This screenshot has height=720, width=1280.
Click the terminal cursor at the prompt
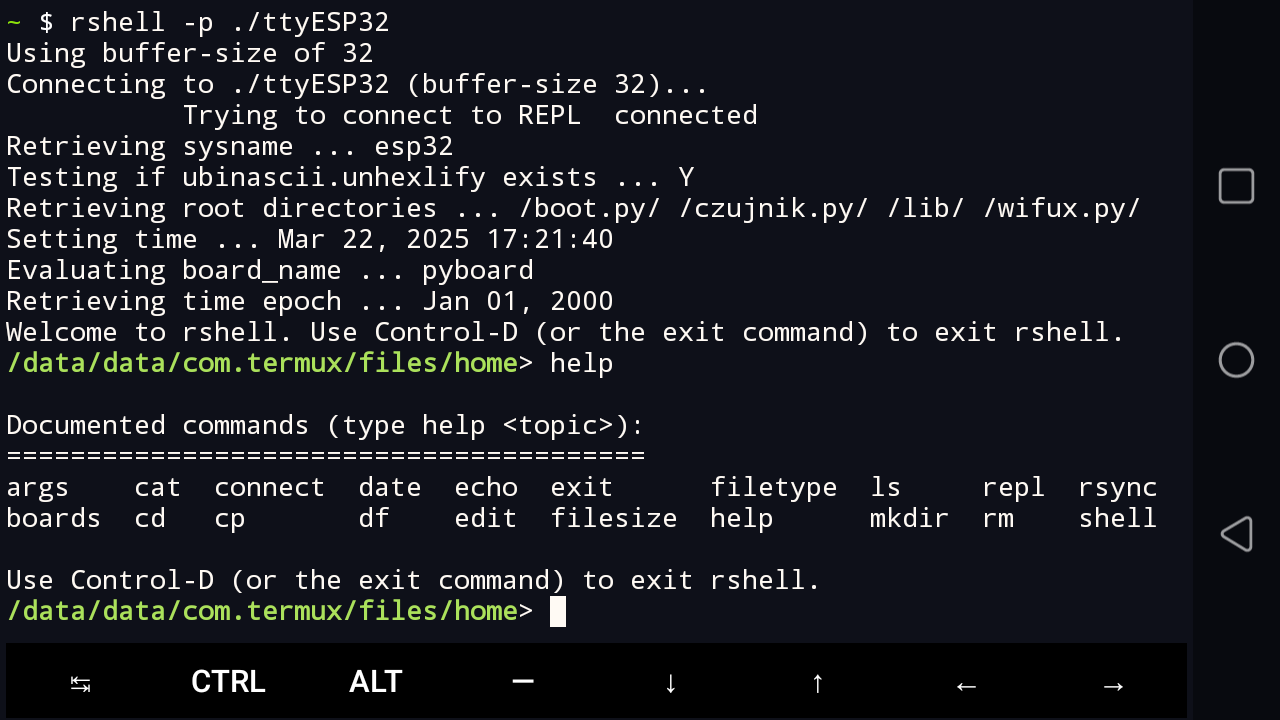pyautogui.click(x=558, y=611)
